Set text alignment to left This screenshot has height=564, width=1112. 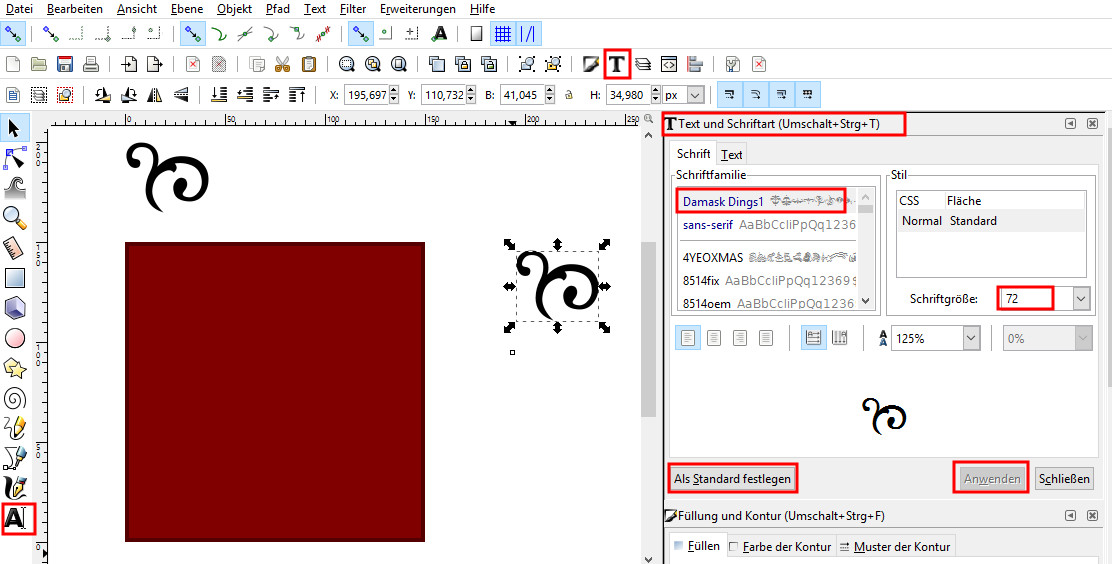pos(688,338)
